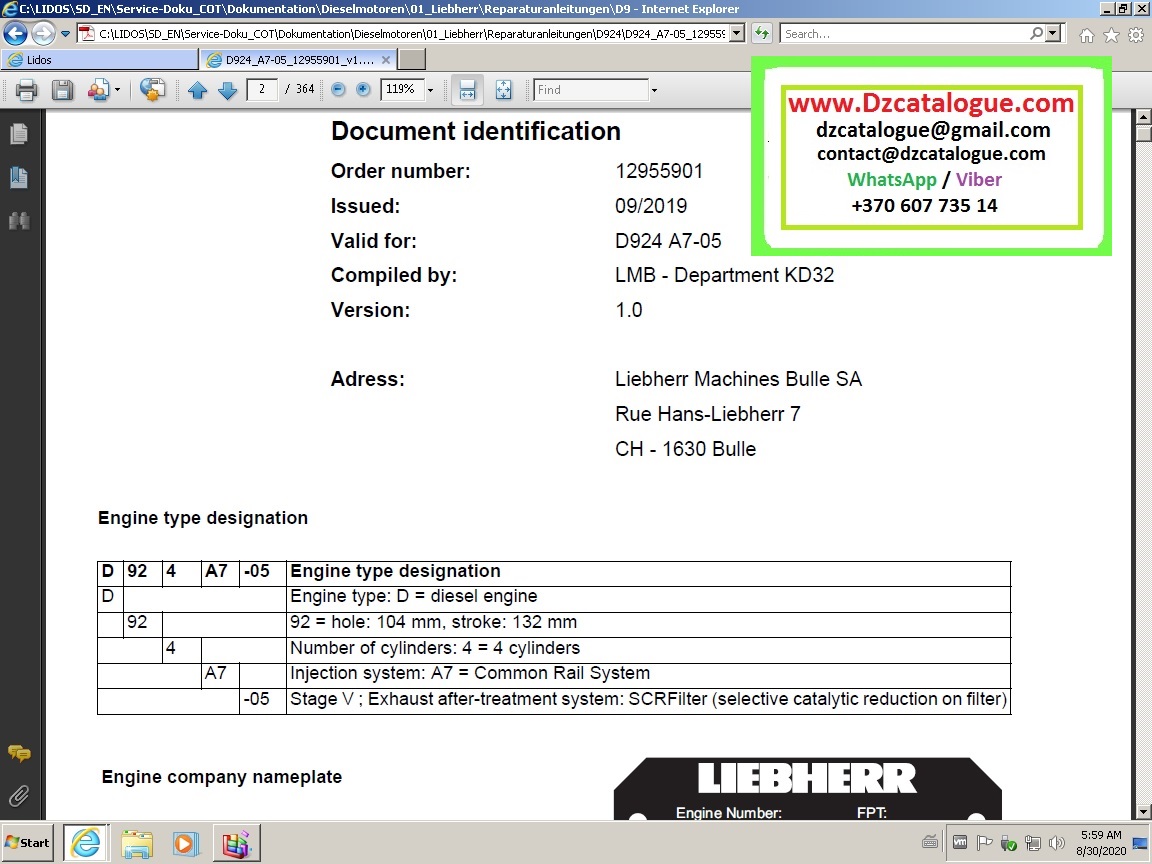Open the colorful cube app on taskbar
The height and width of the screenshot is (864, 1152).
(x=237, y=843)
